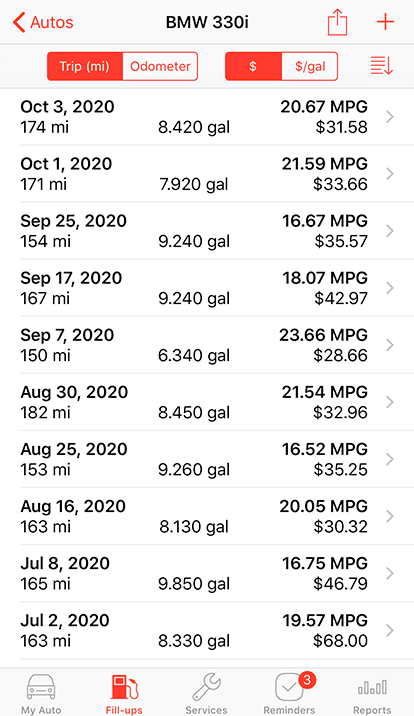This screenshot has width=414, height=716.
Task: Expand Aug 30, 2020 entry chevron
Action: pyautogui.click(x=389, y=402)
